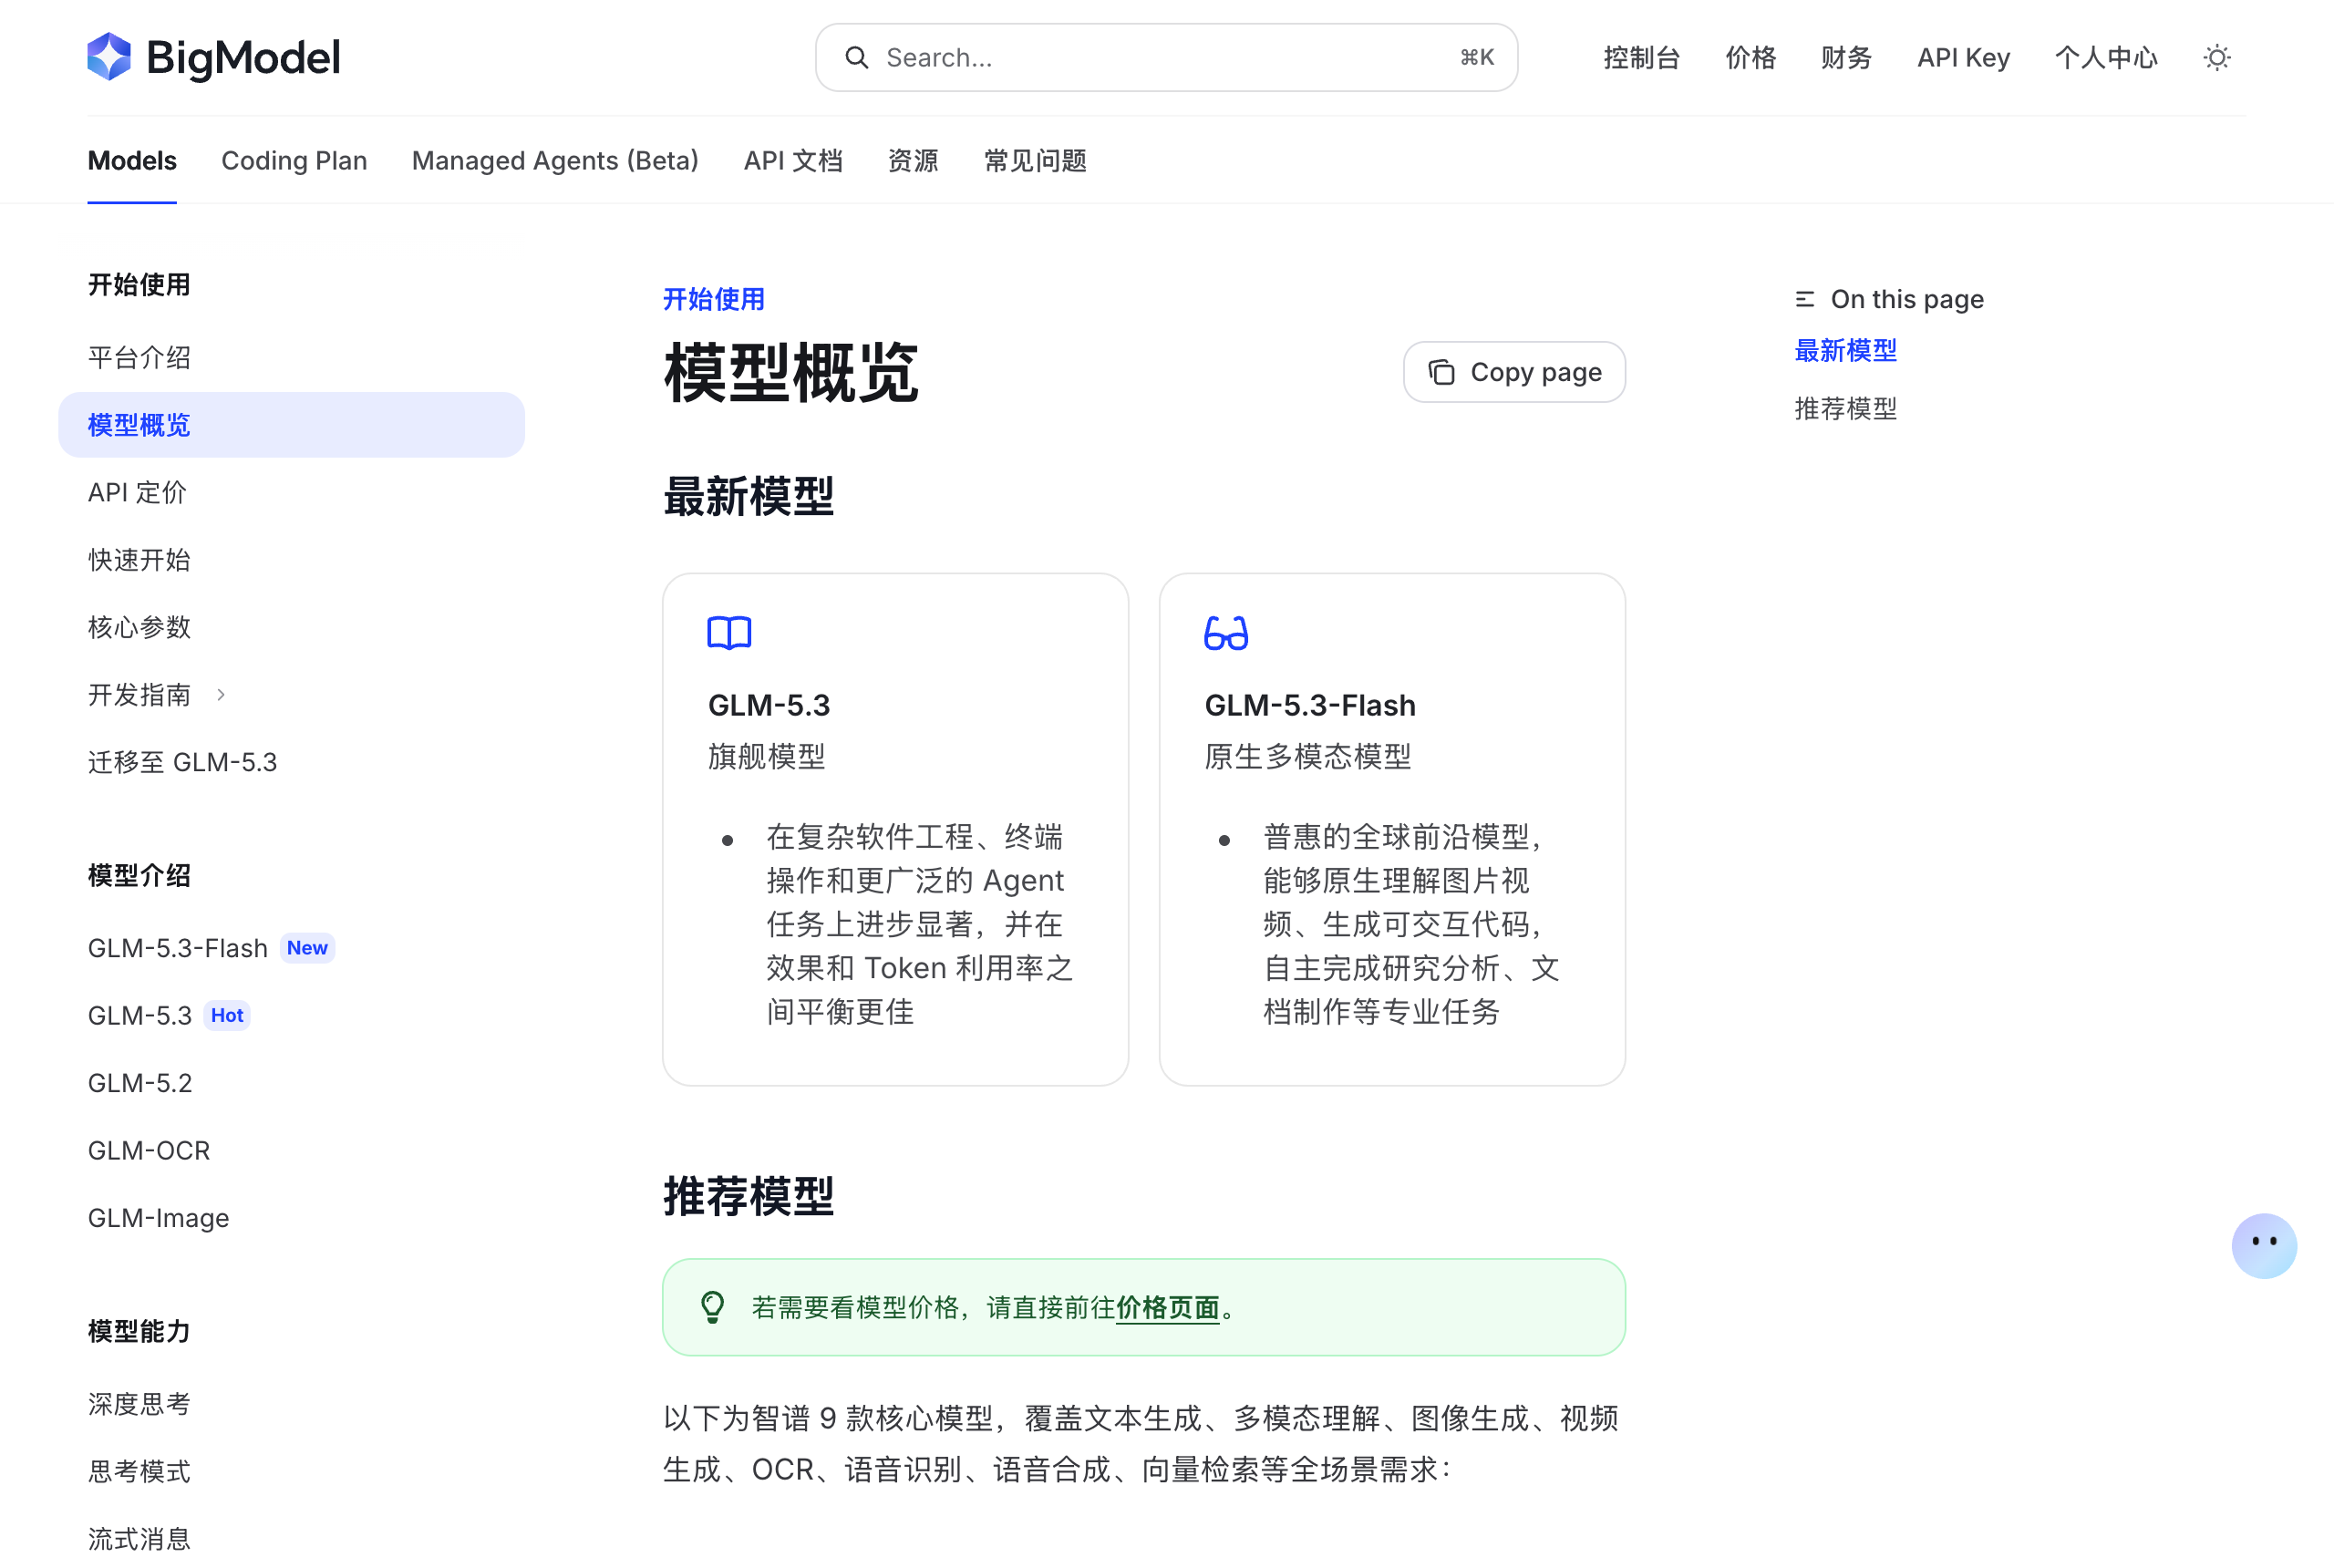
Task: Click the book icon on GLM-5.3 card
Action: point(729,633)
